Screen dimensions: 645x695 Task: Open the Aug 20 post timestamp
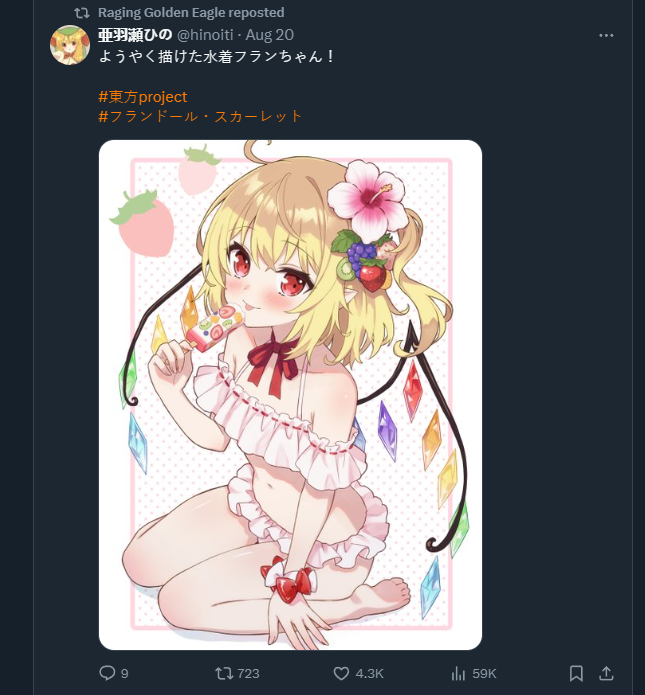[x=270, y=35]
